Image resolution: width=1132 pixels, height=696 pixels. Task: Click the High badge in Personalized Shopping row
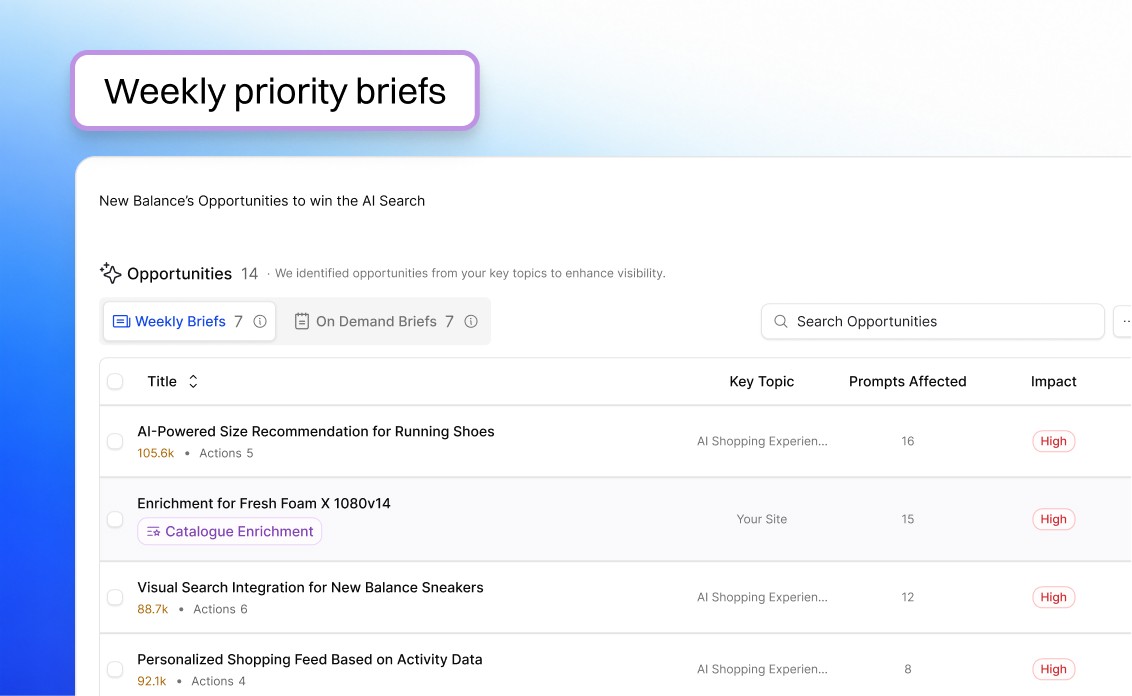[1053, 669]
